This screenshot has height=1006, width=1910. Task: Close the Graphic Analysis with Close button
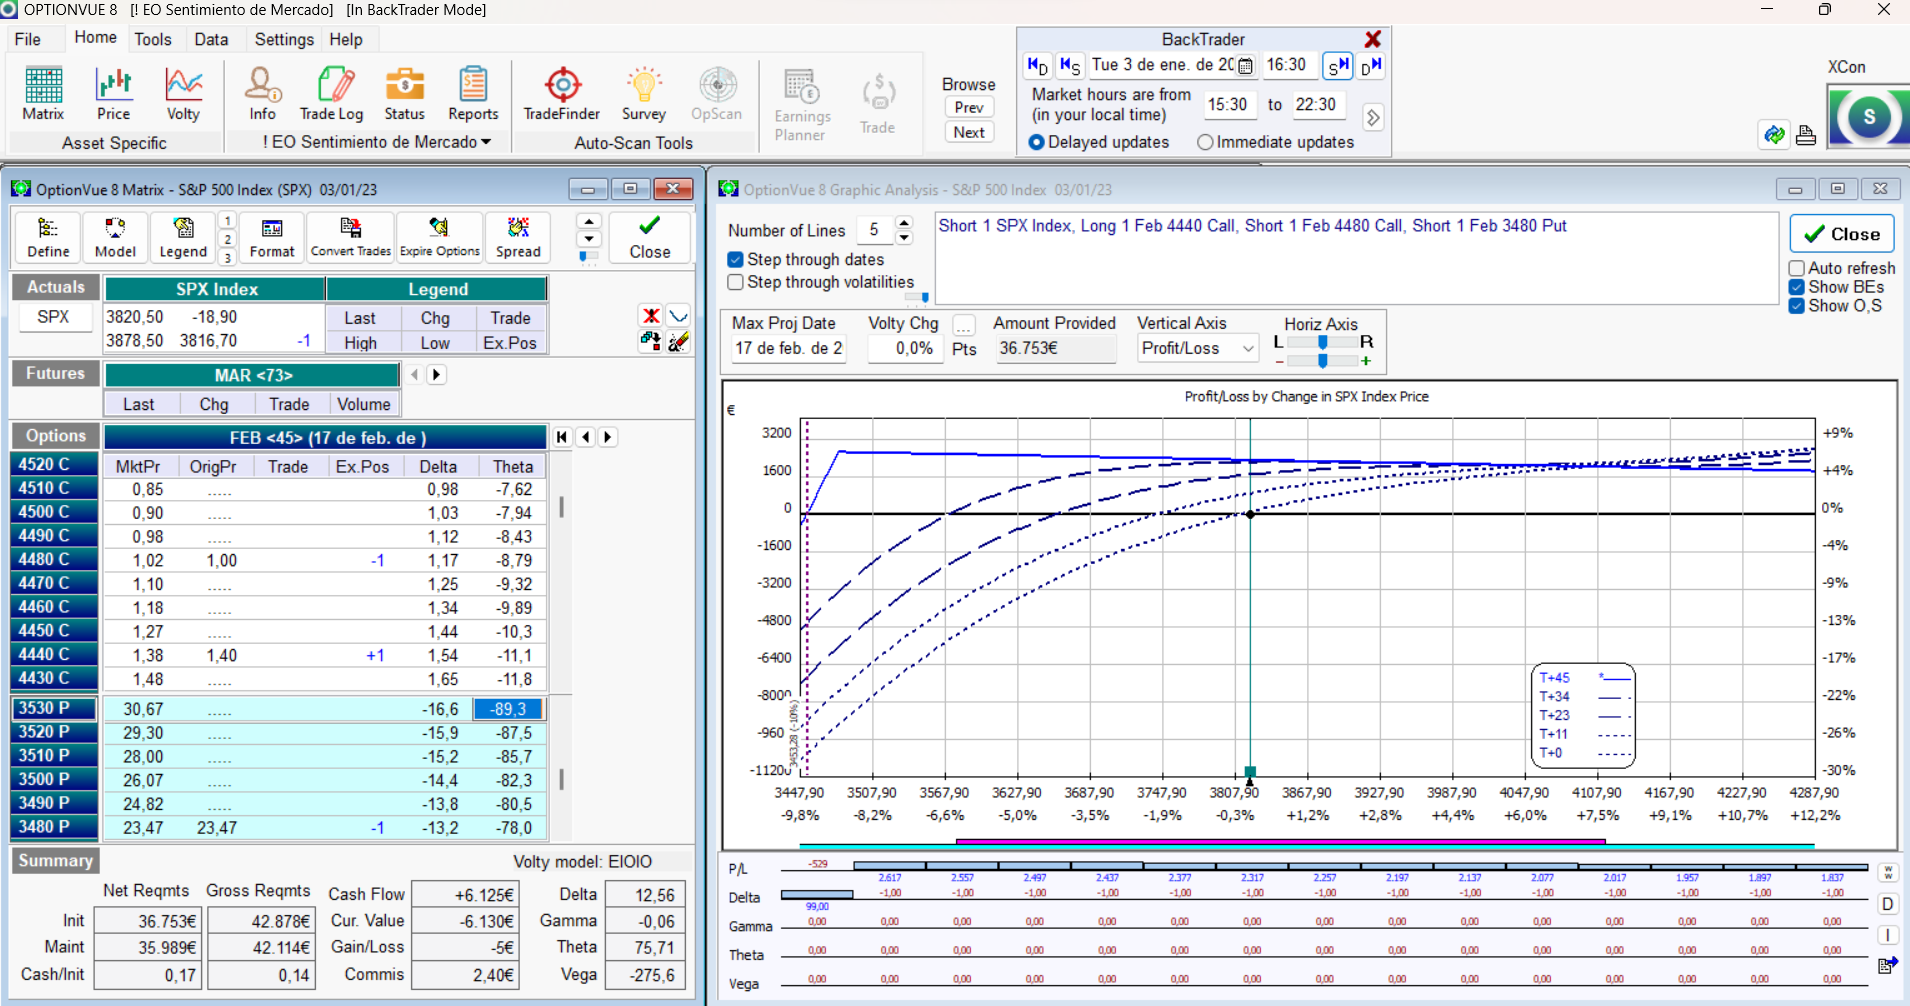point(1842,234)
